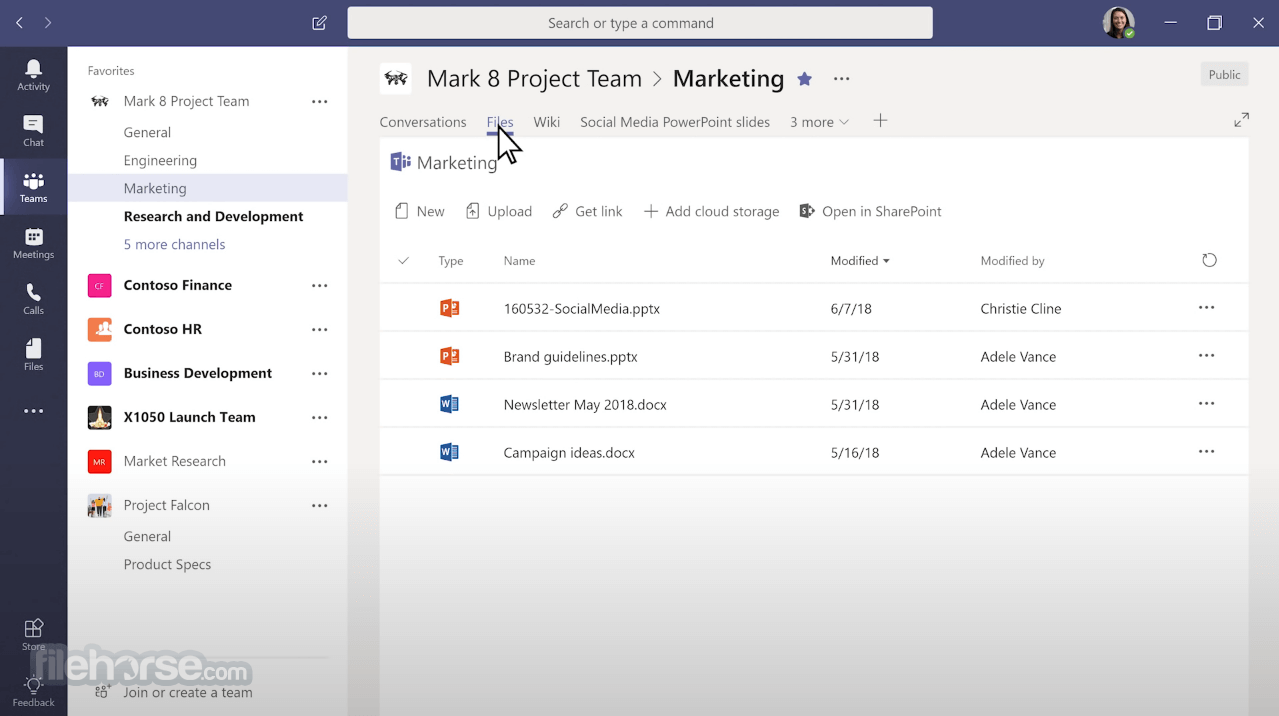The width and height of the screenshot is (1279, 716).
Task: Toggle select-all files checkmark
Action: tap(404, 261)
